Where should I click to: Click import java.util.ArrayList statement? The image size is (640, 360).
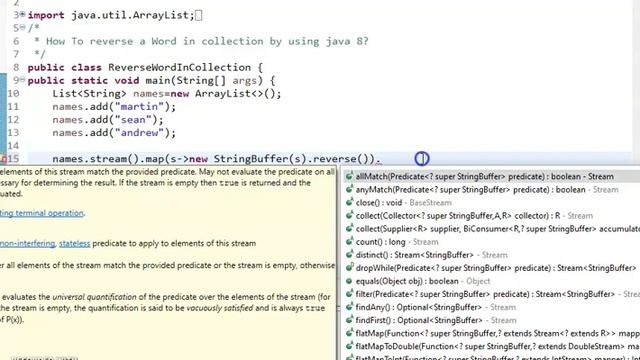111,15
